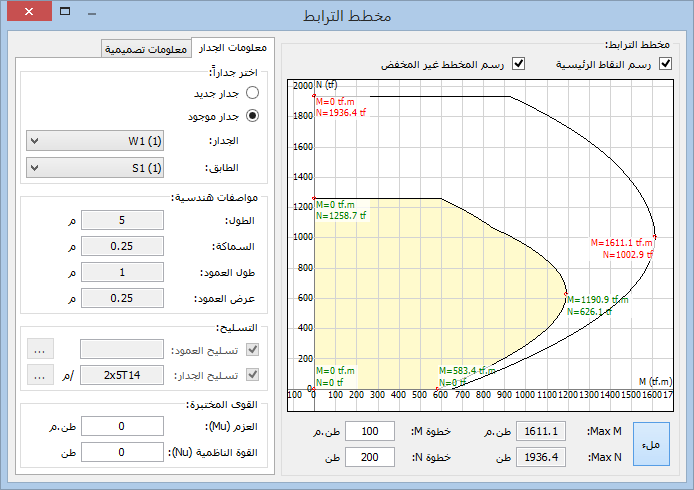Select the جدار موجود radio option
Image resolution: width=694 pixels, height=490 pixels.
tap(252, 115)
